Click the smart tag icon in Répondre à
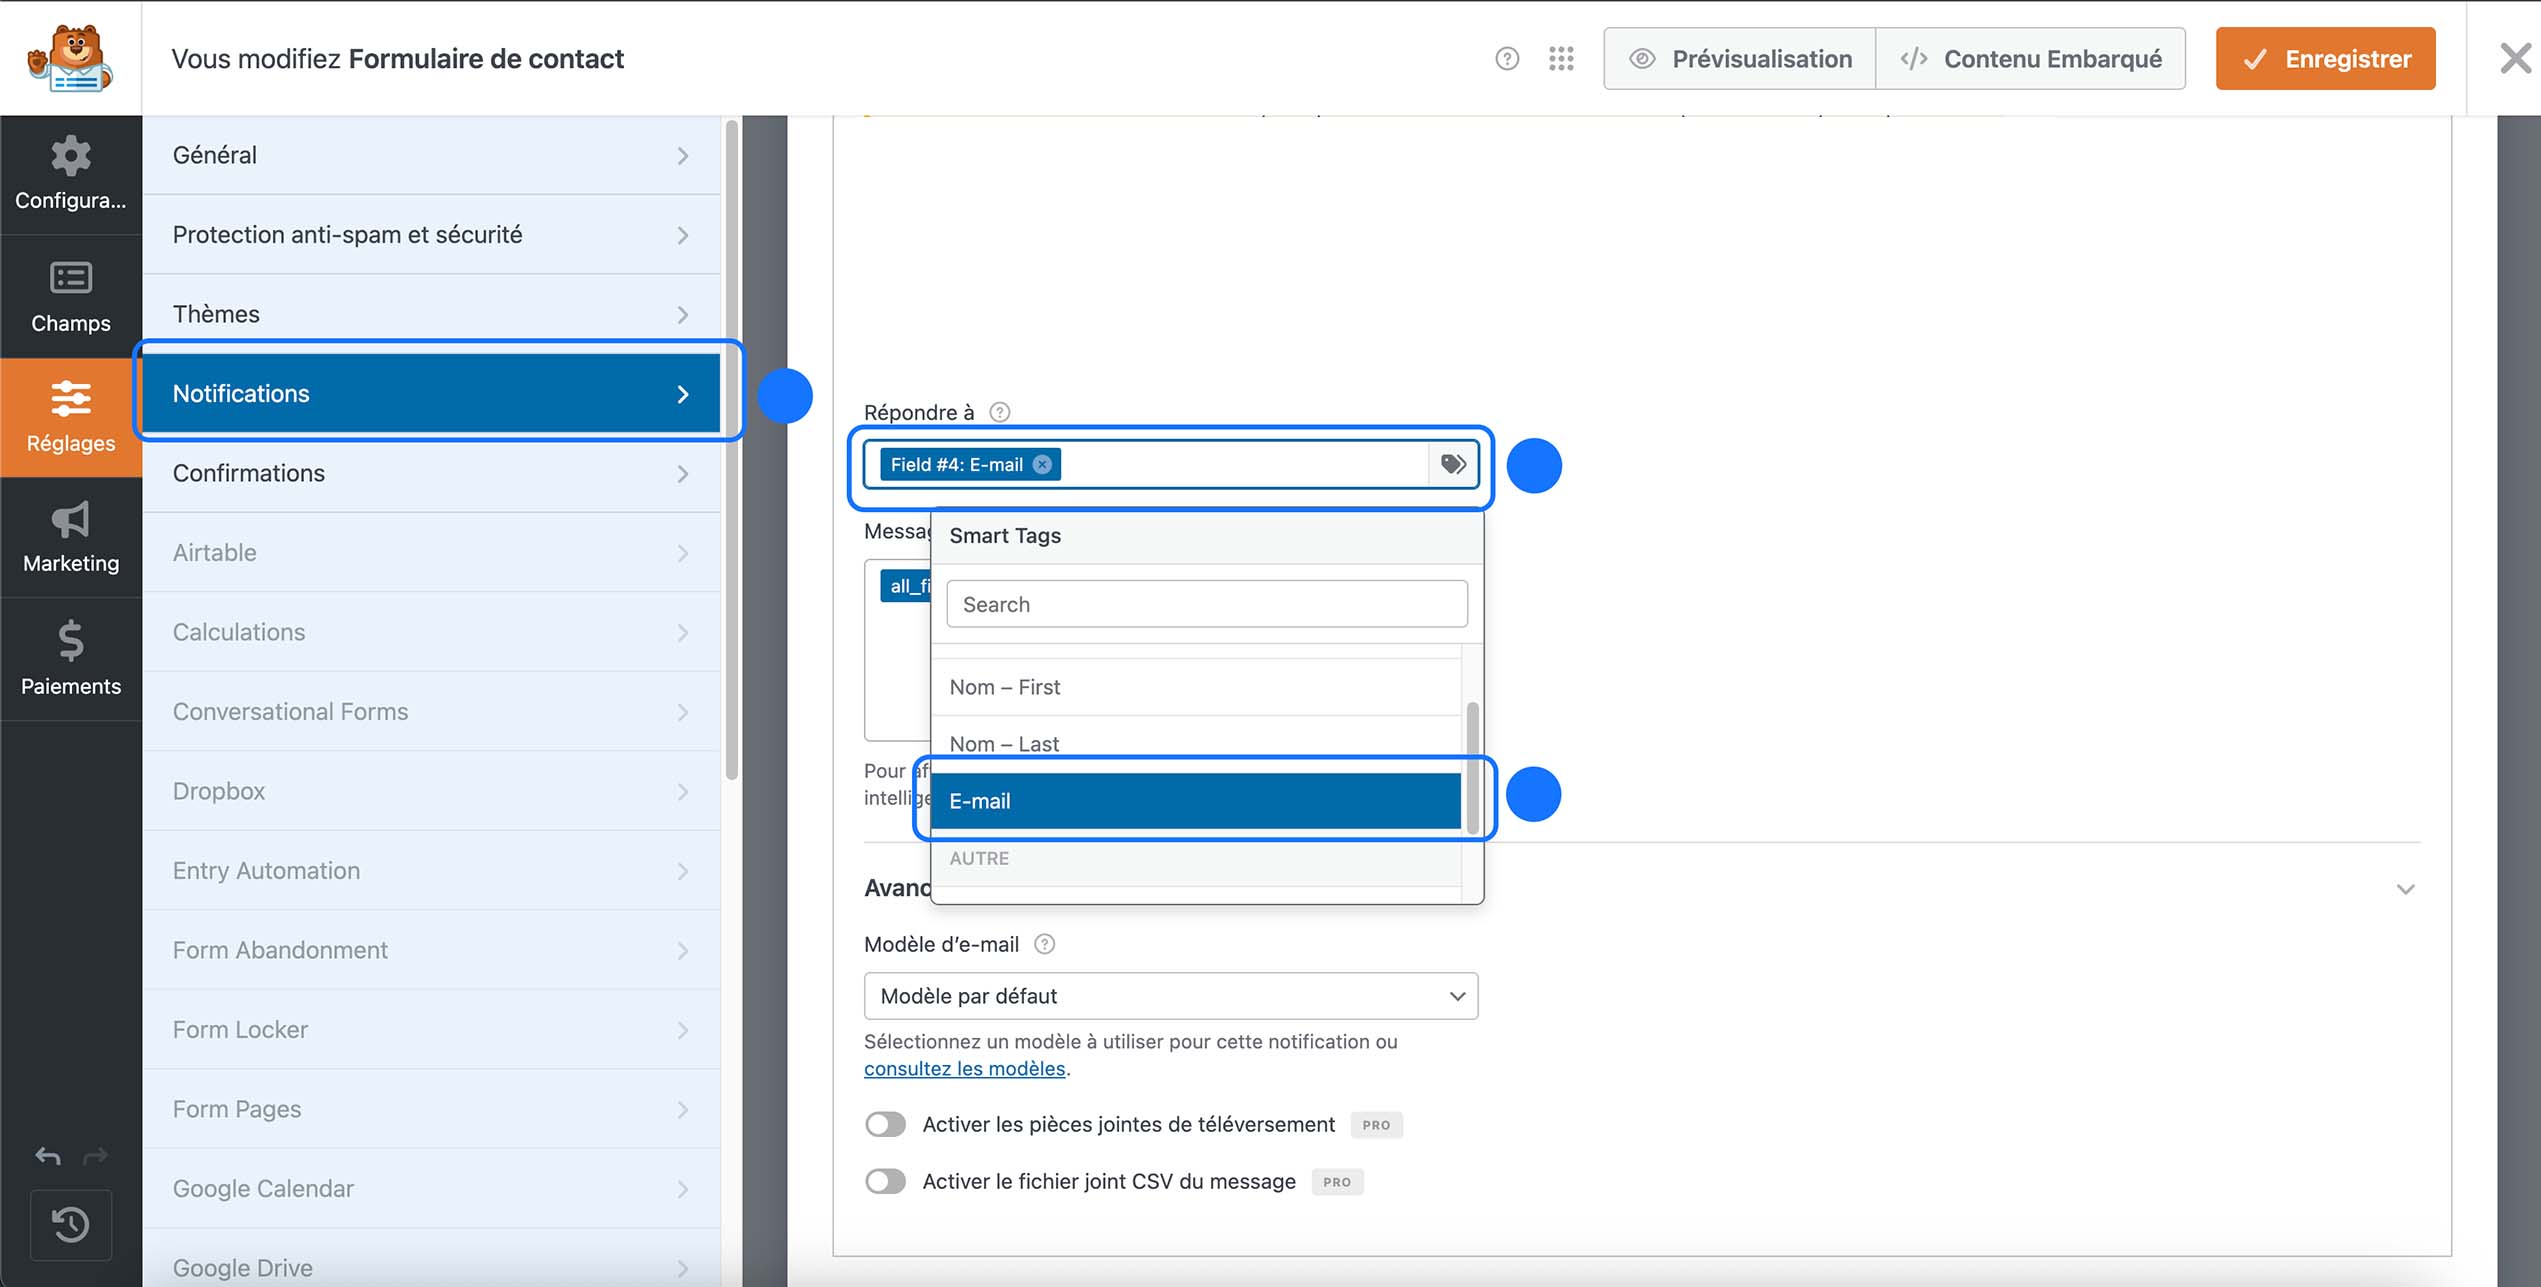This screenshot has height=1287, width=2541. (1453, 463)
